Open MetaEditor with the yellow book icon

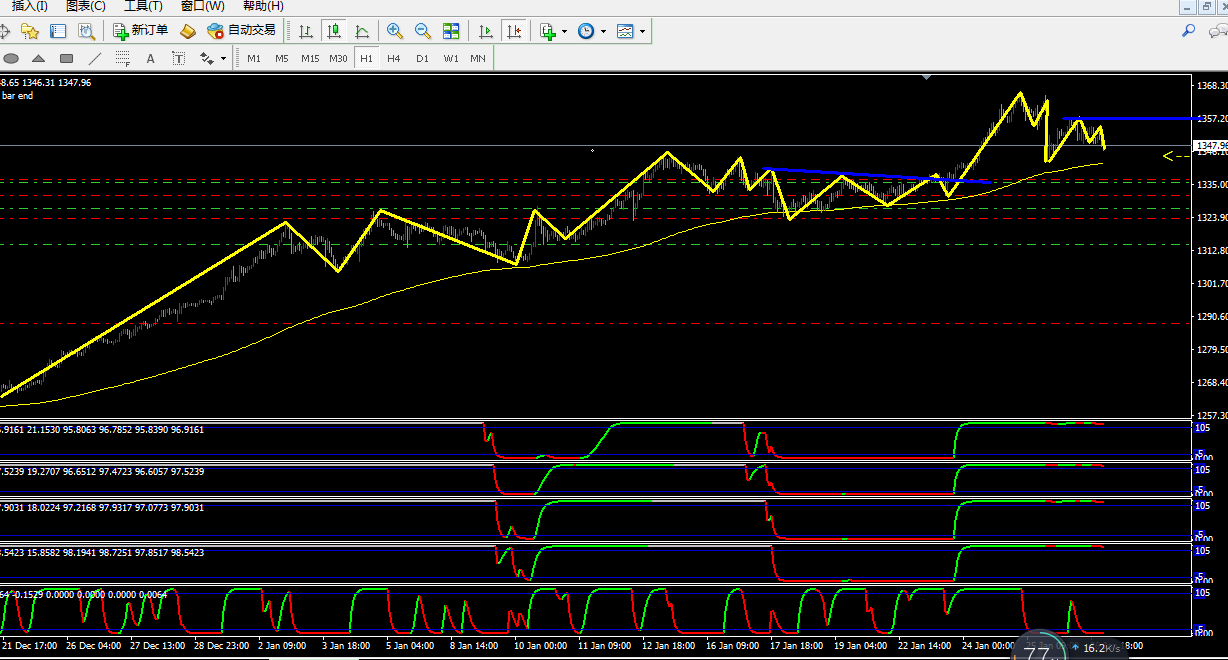188,31
